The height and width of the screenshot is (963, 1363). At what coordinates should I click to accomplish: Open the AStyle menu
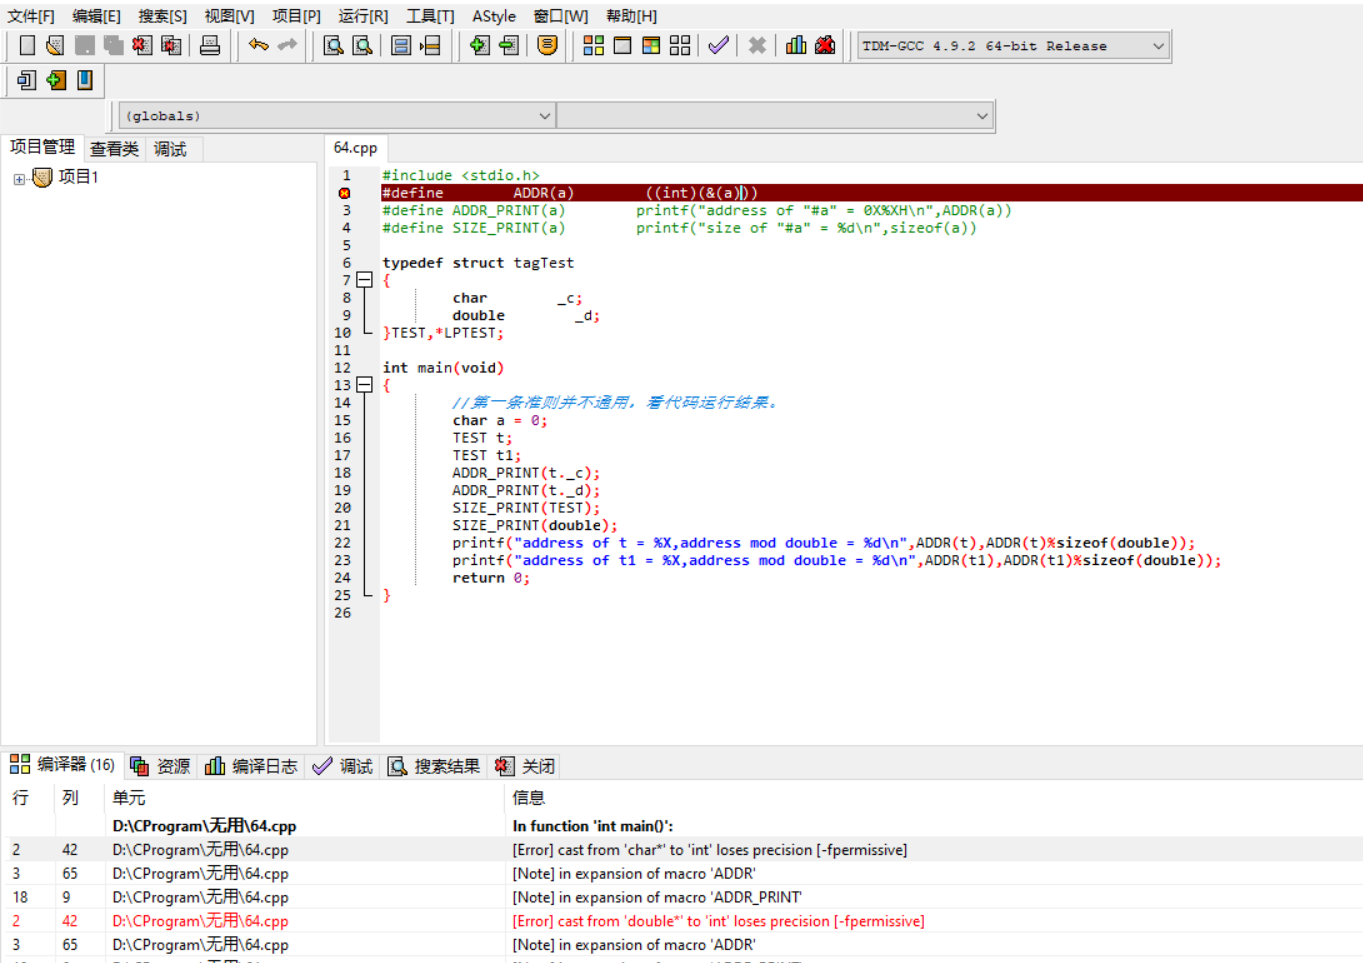(494, 16)
